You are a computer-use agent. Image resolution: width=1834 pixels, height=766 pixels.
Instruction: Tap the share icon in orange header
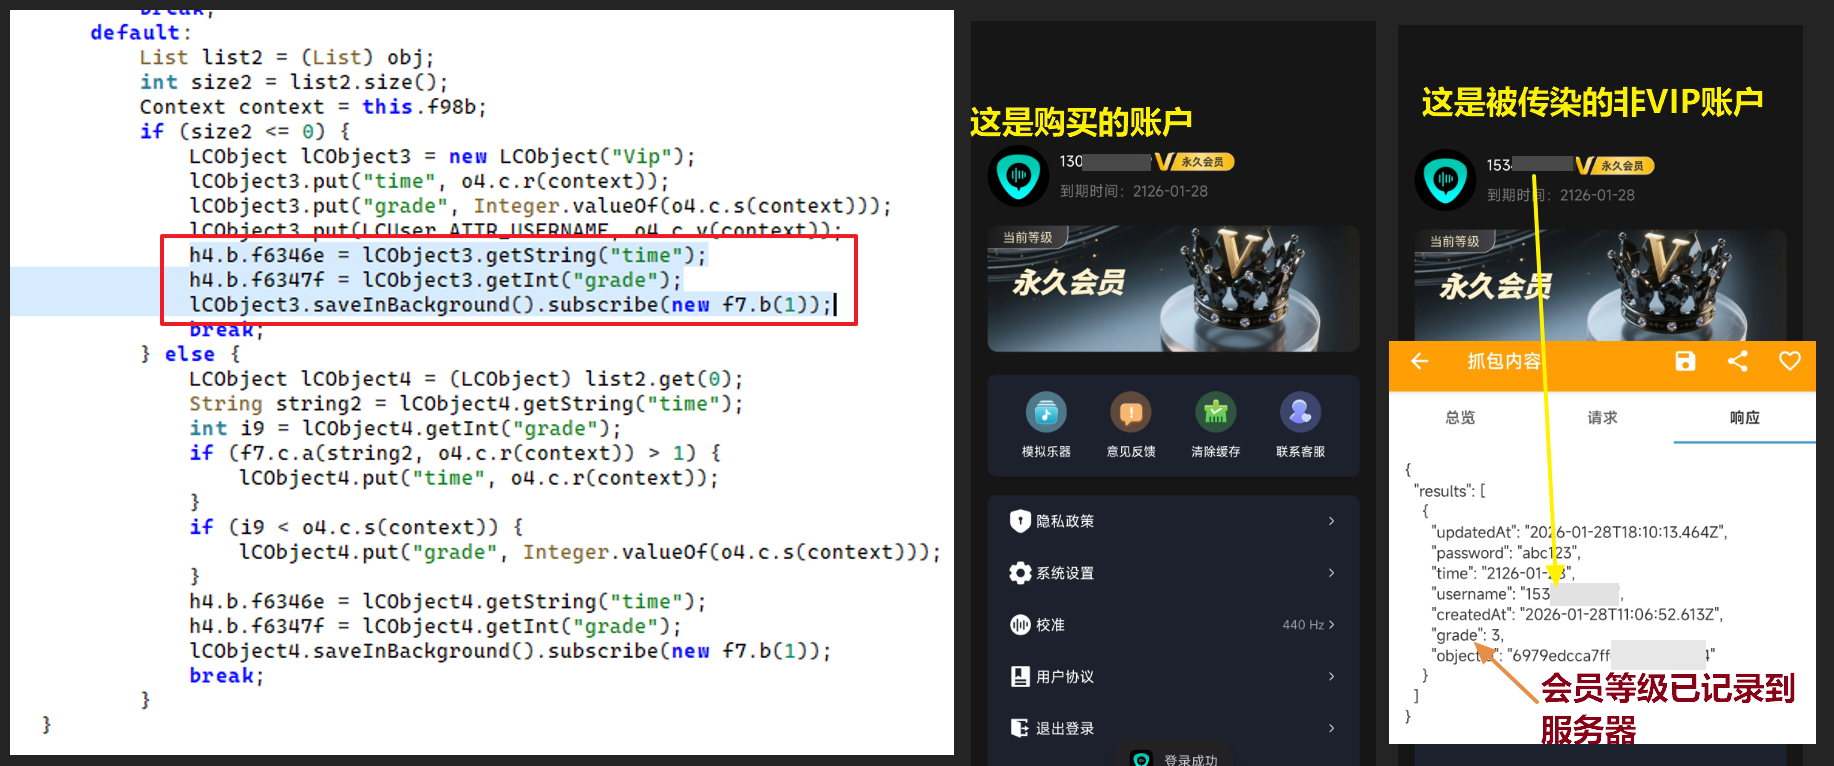pos(1737,361)
